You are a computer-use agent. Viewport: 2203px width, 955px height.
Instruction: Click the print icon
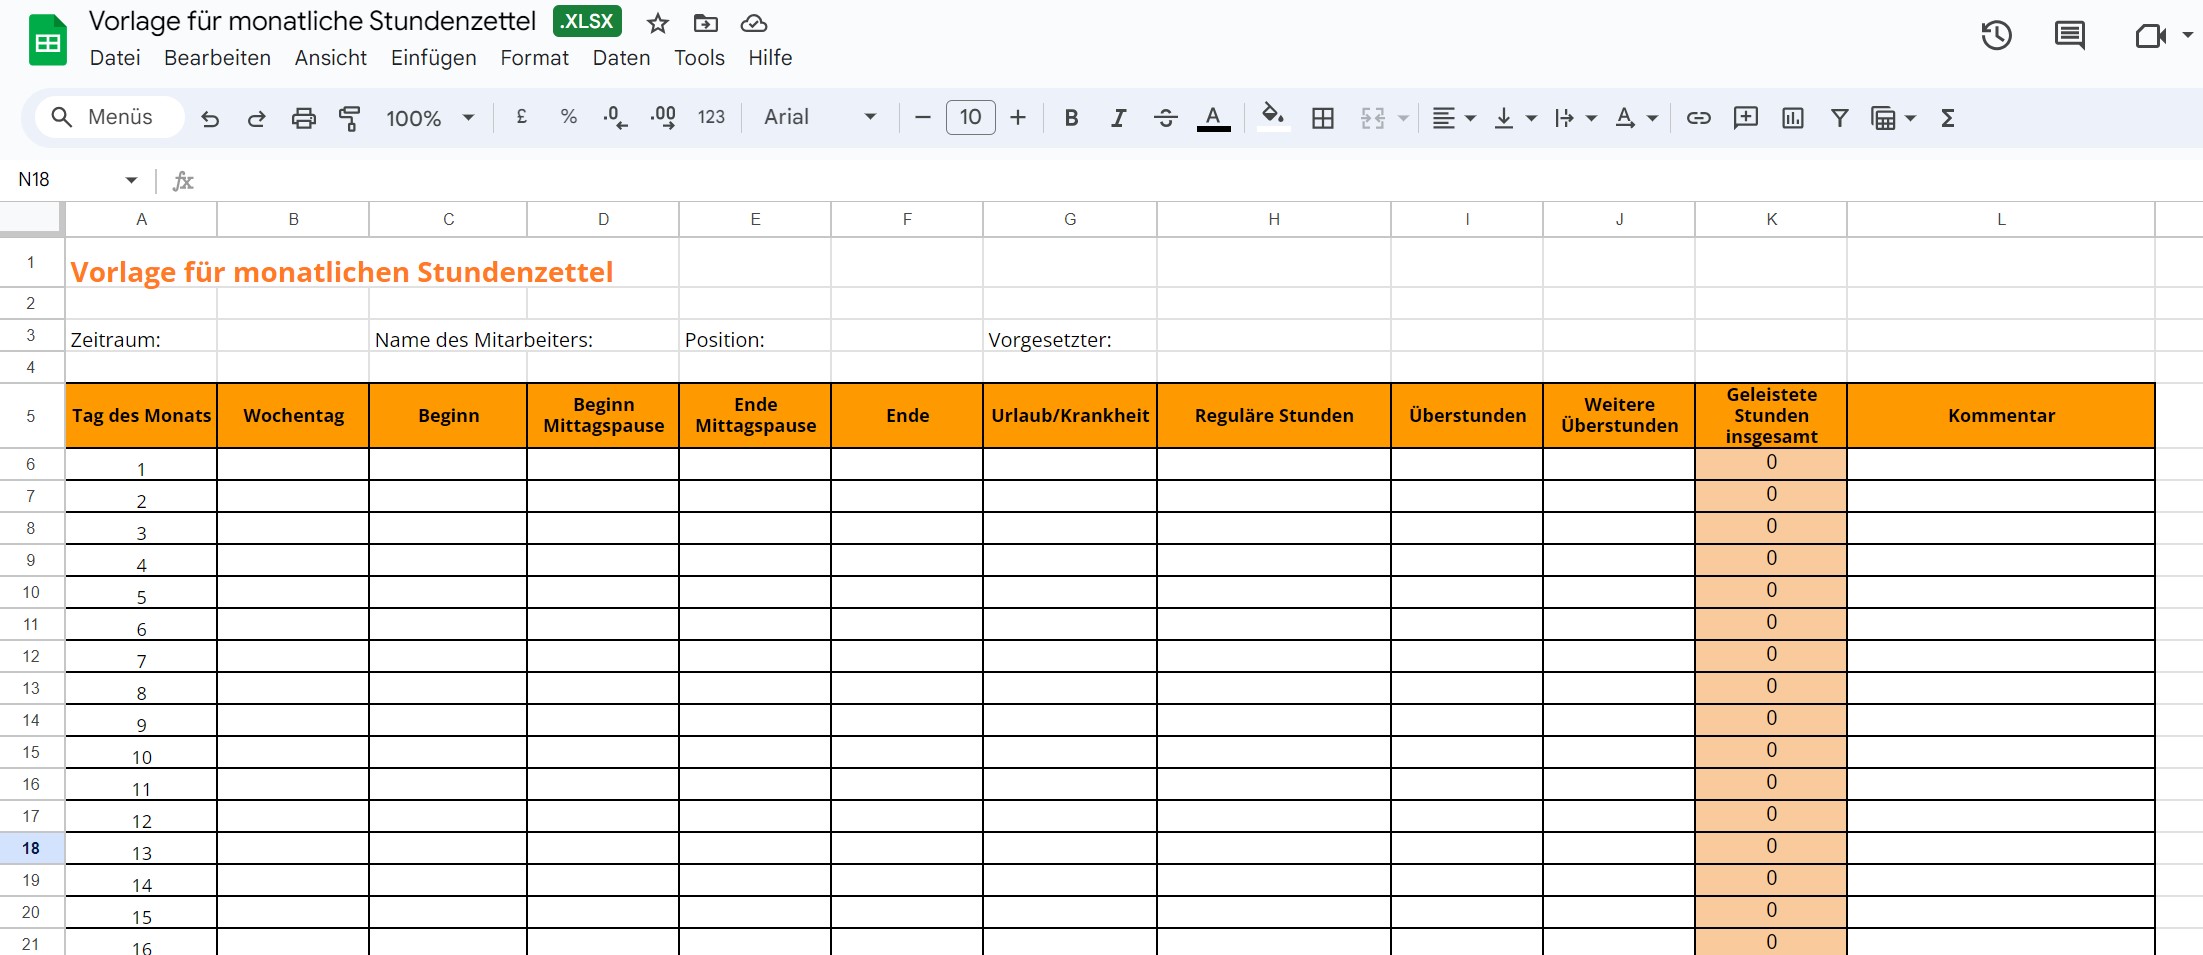(x=303, y=118)
